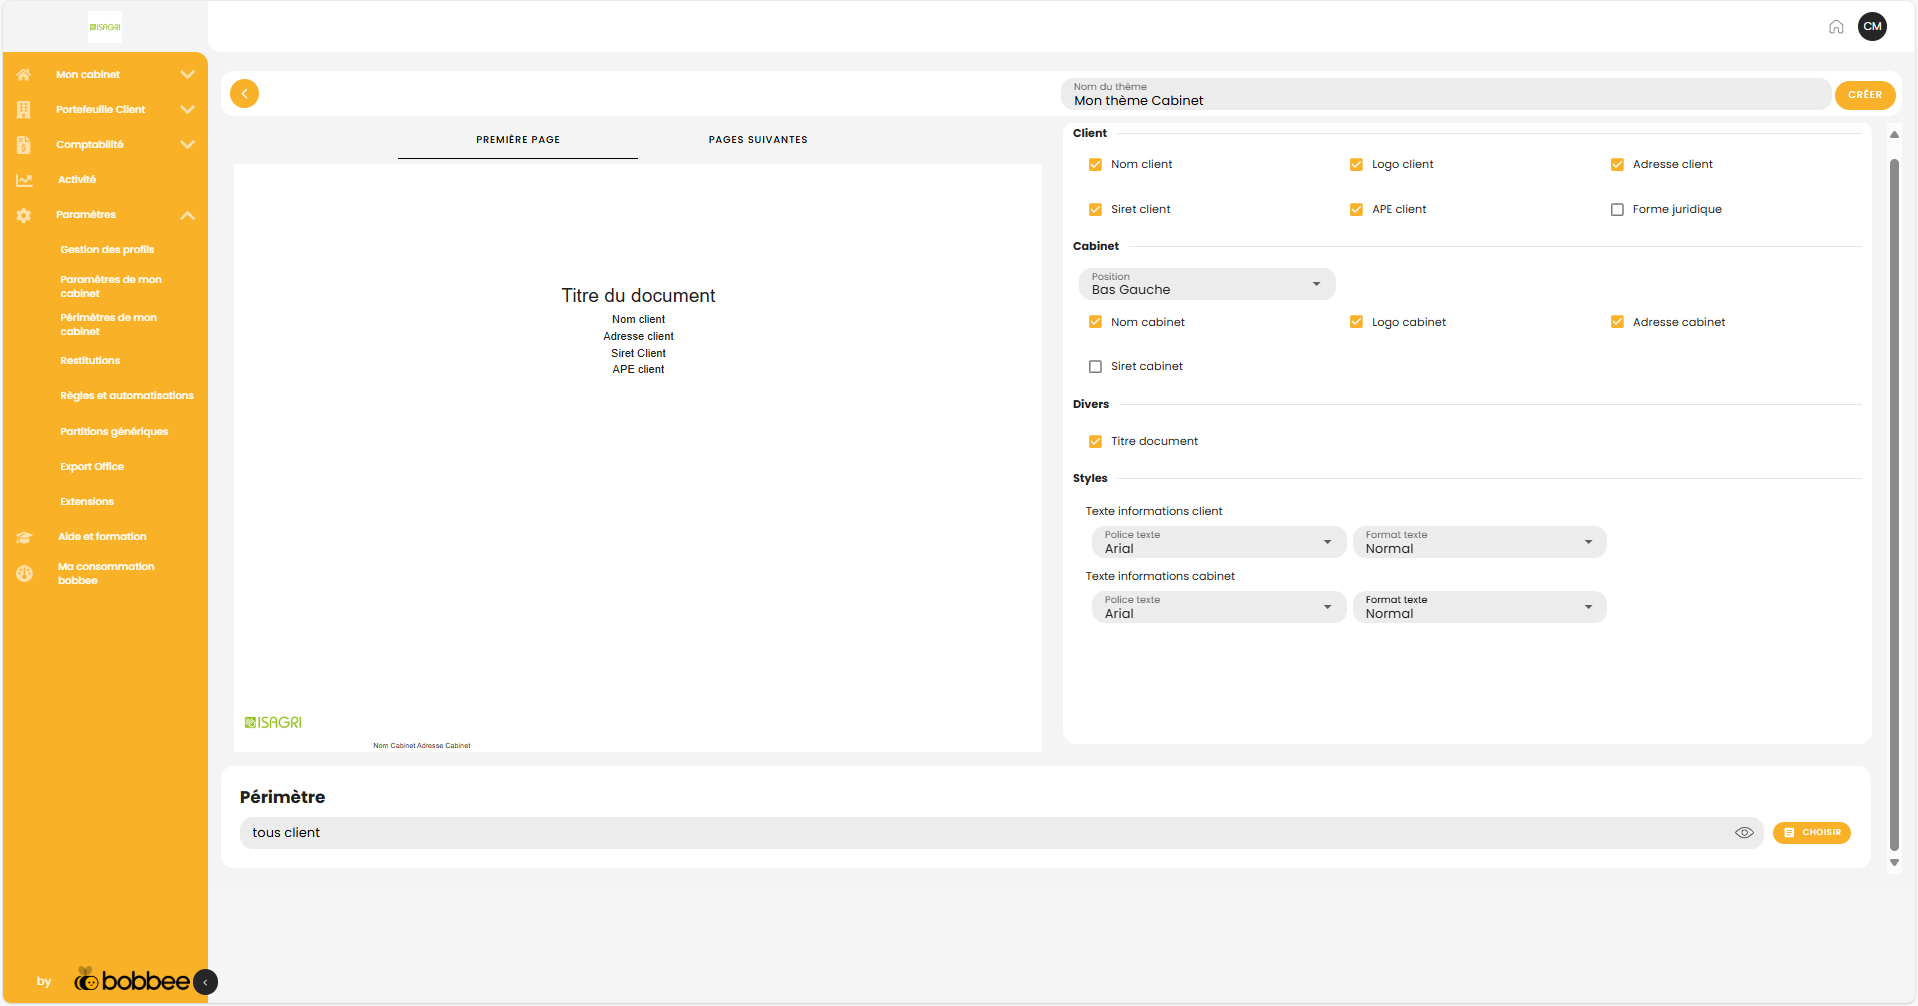Uncheck the Adresse cabinet checkbox

coord(1617,322)
